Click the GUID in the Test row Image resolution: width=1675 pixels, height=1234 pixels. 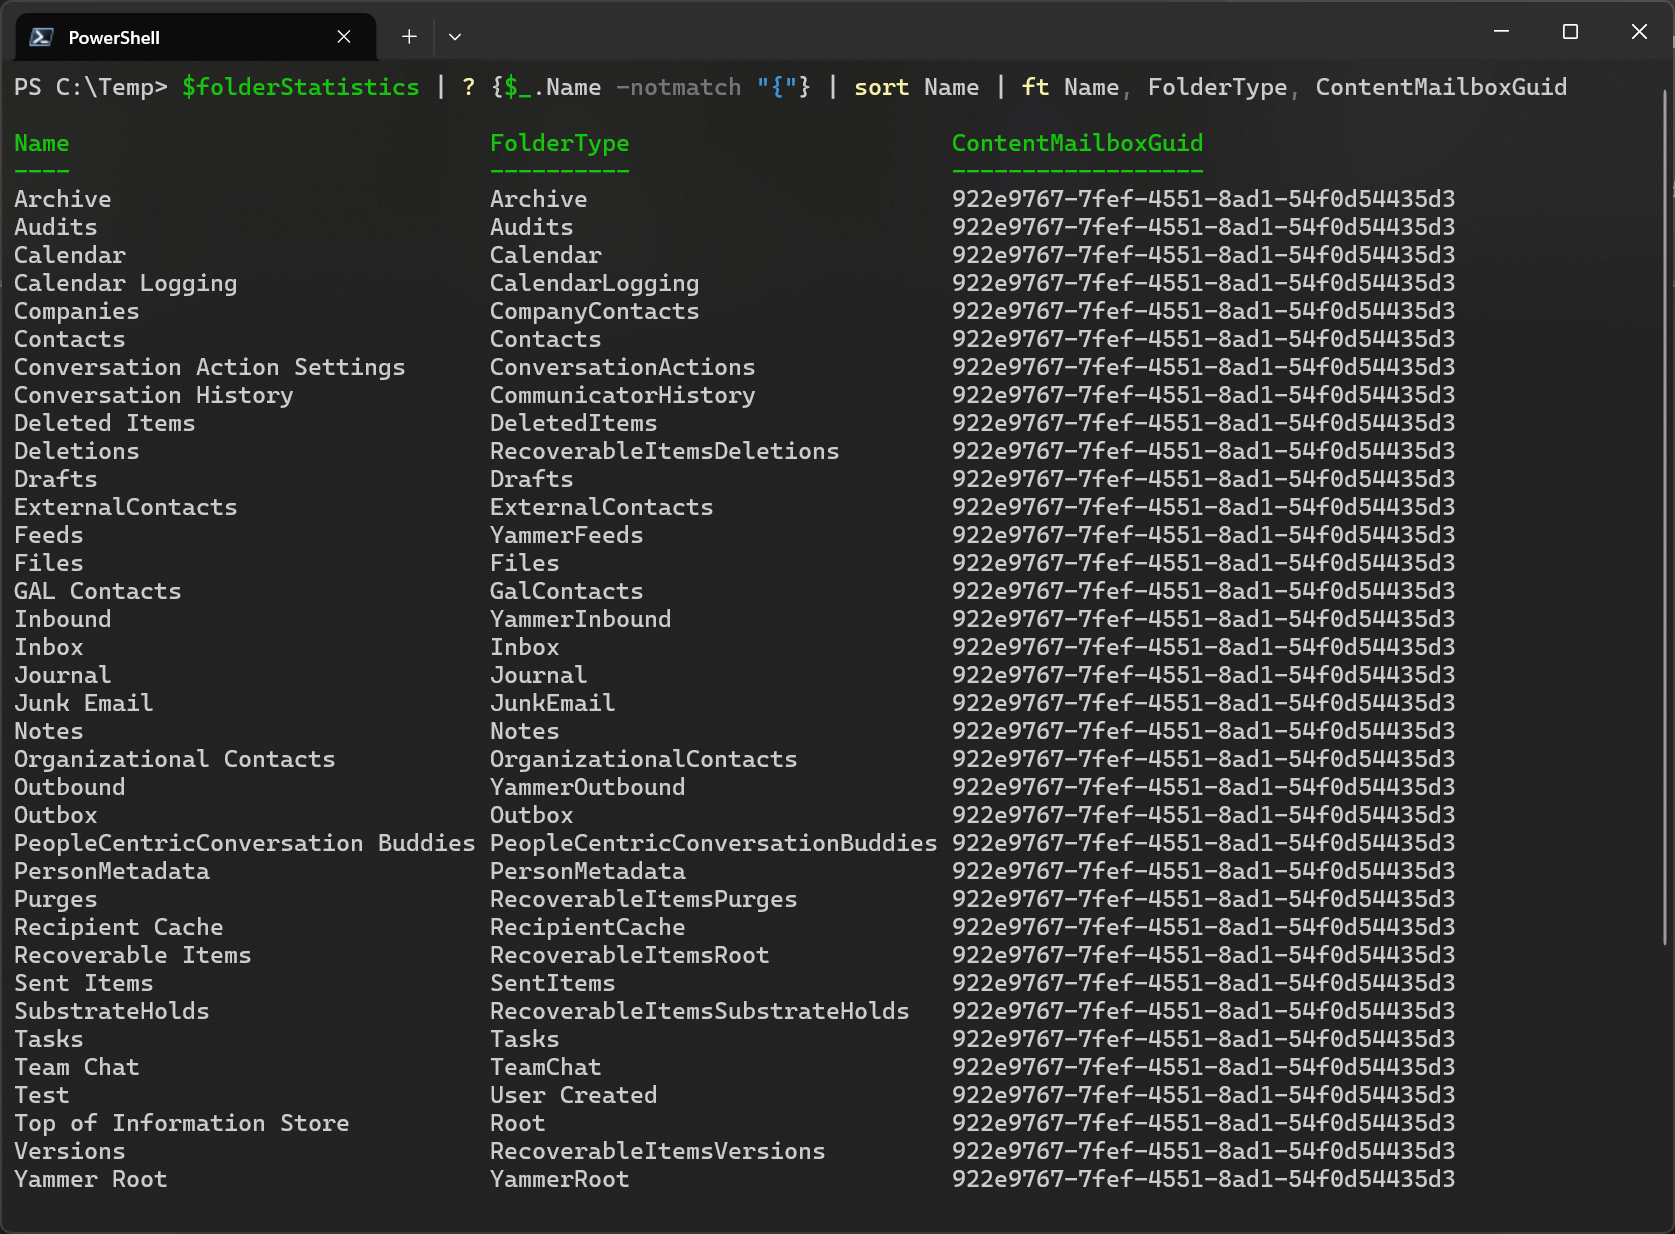pos(1204,1095)
